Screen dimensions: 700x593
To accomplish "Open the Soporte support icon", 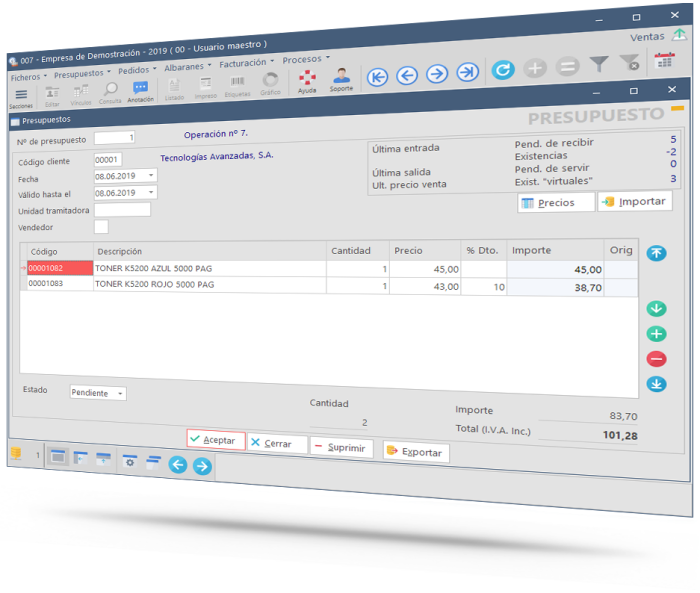I will (341, 79).
